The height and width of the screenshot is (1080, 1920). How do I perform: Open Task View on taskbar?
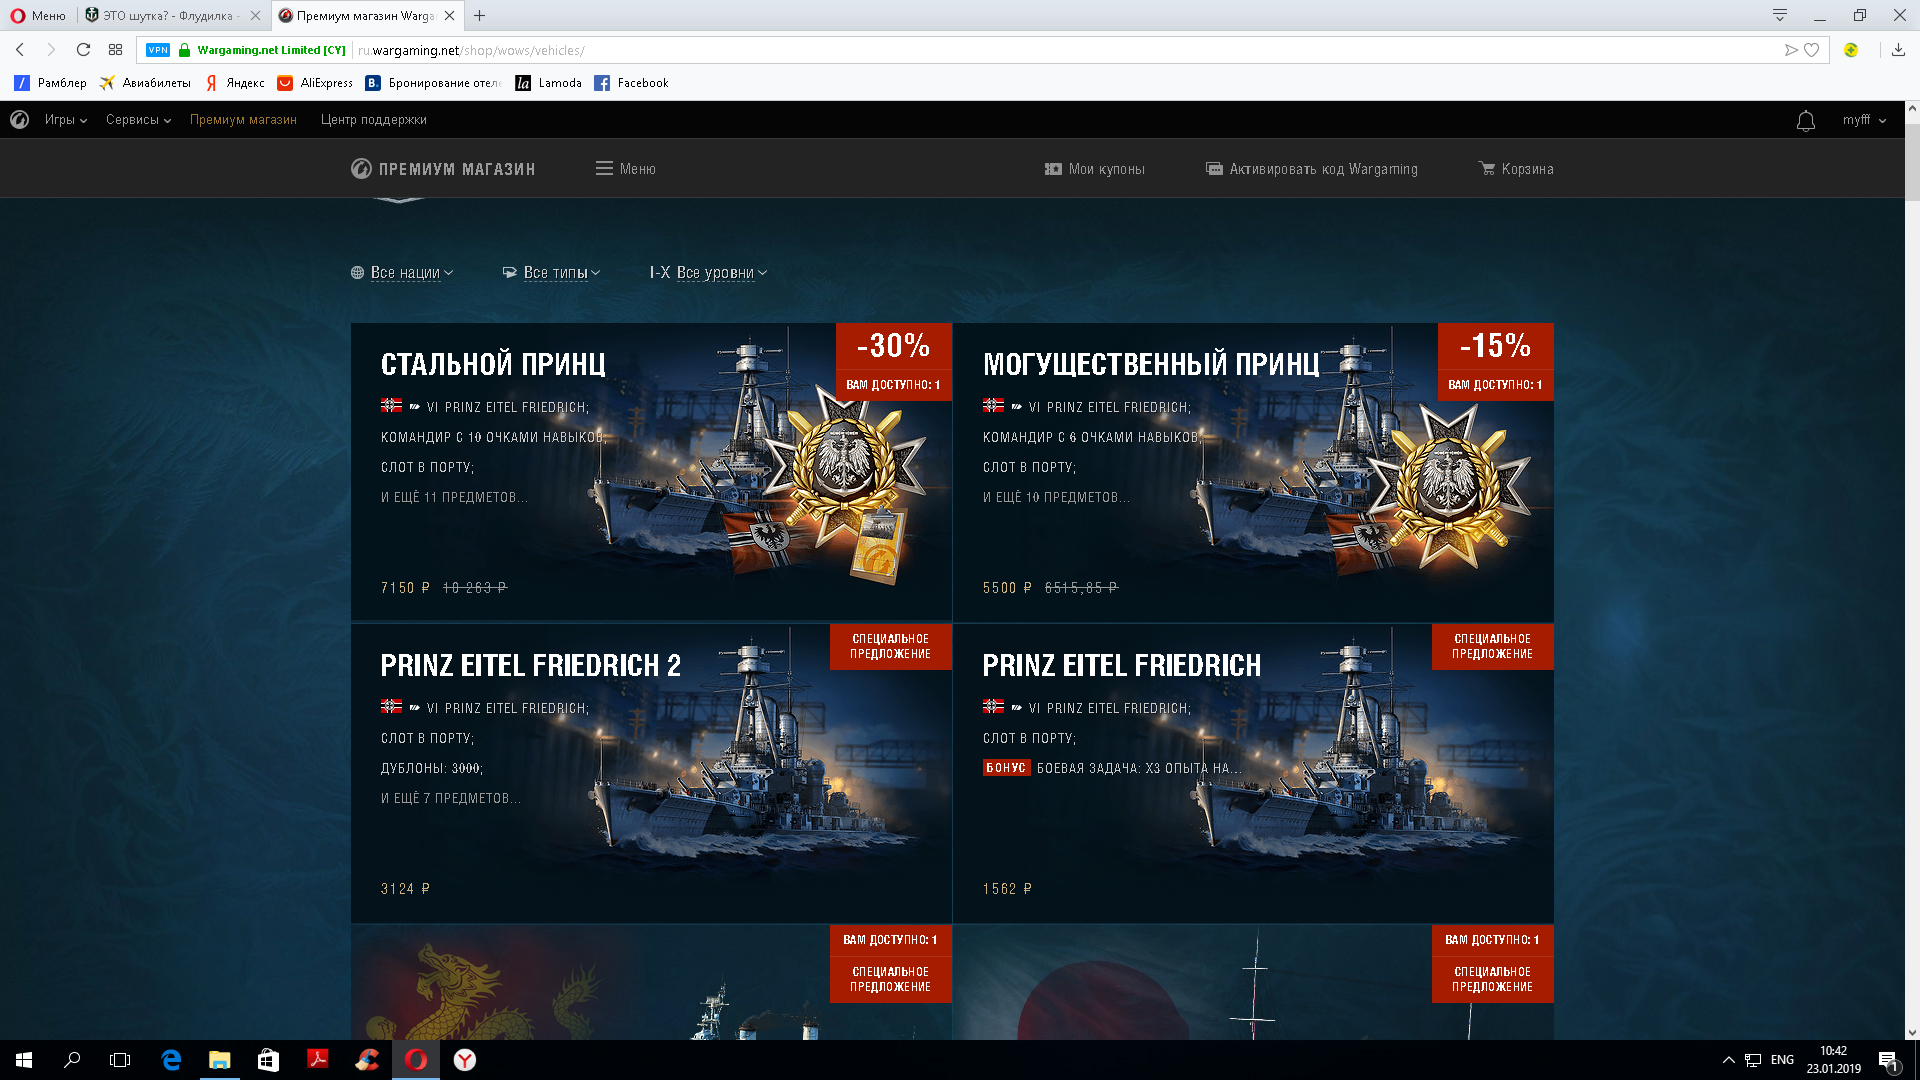tap(120, 1060)
